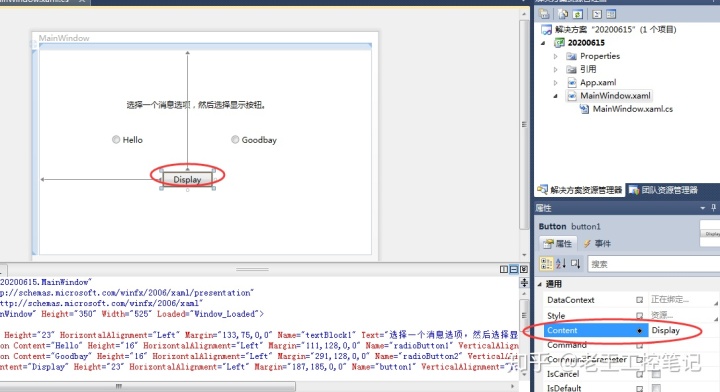The image size is (720, 392).
Task: Click the View Code toolbar icon
Action: pos(597,14)
